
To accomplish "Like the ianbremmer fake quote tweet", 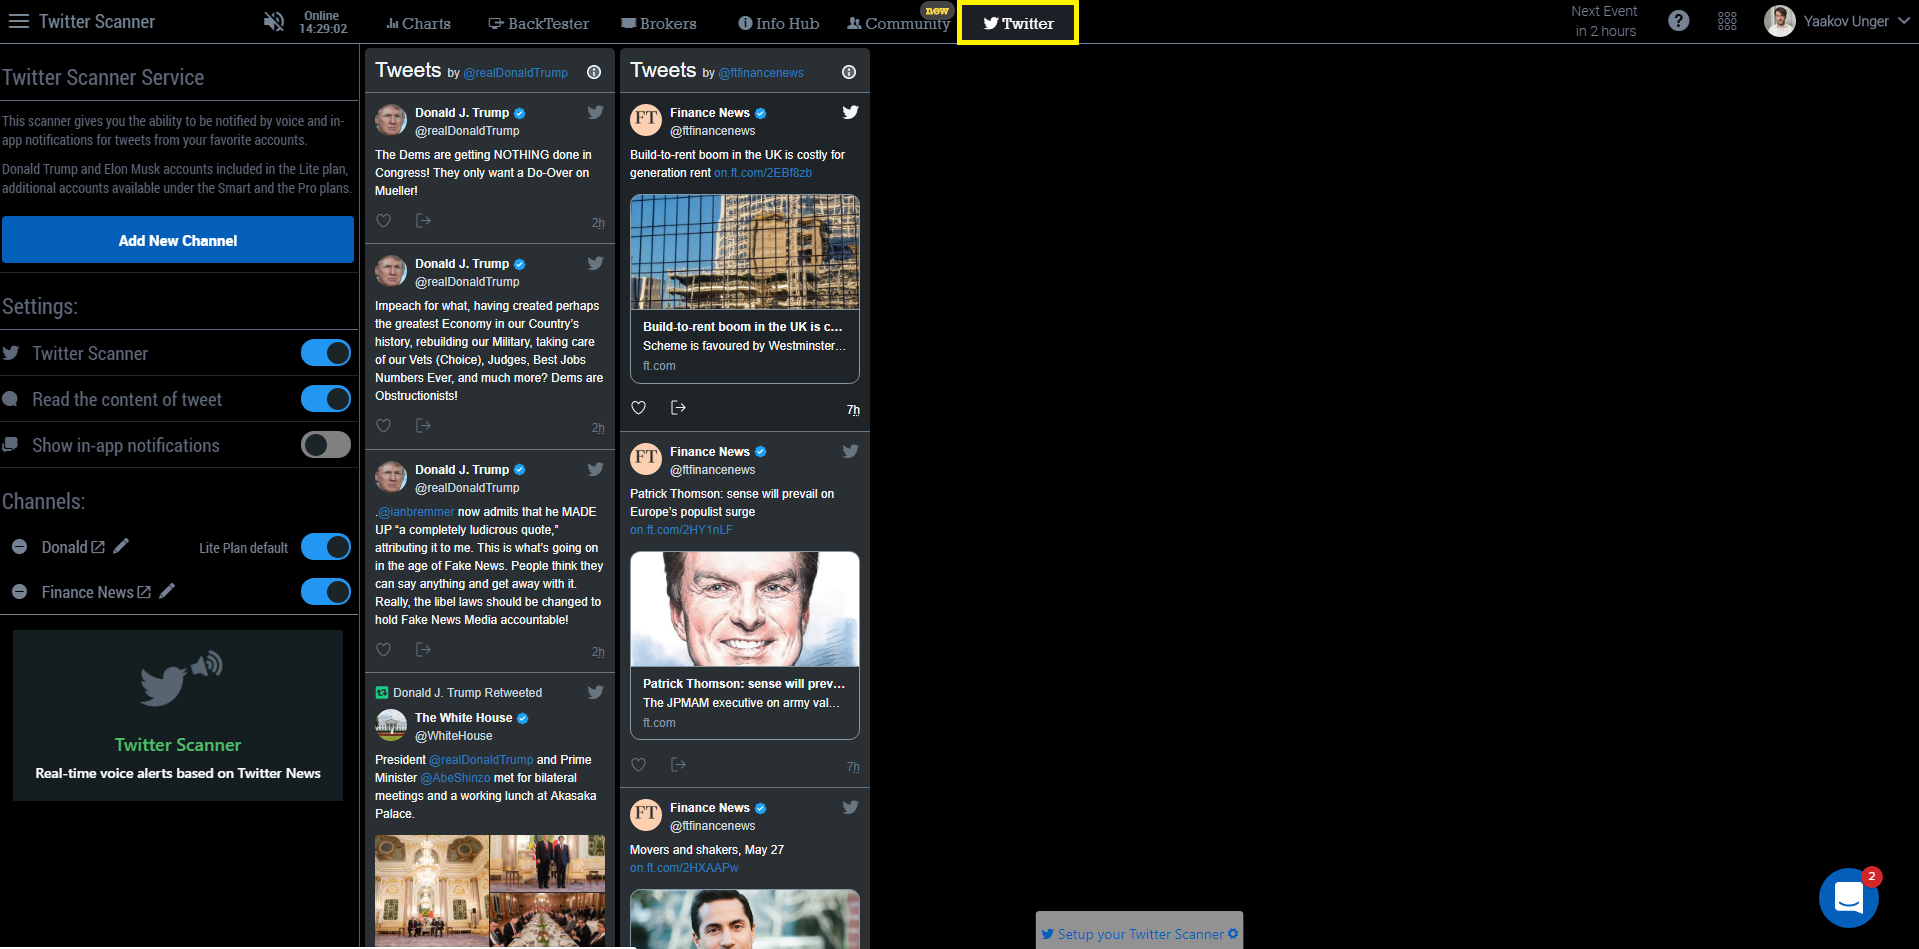I will [383, 650].
